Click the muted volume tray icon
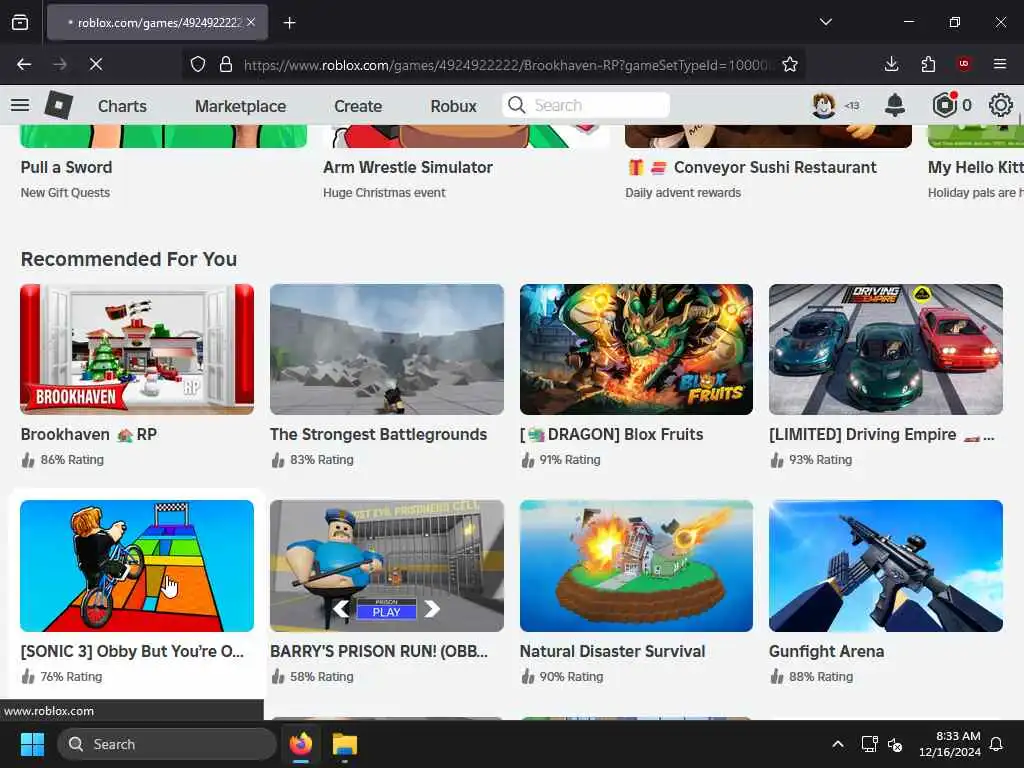1024x768 pixels. point(895,744)
